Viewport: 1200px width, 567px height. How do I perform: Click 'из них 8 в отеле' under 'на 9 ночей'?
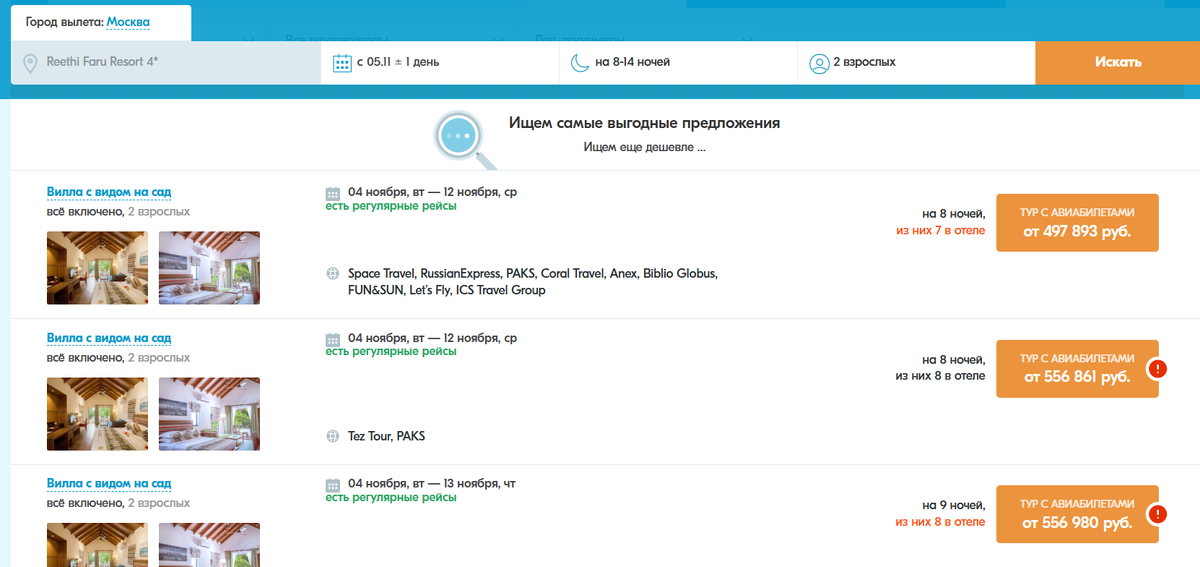point(940,522)
